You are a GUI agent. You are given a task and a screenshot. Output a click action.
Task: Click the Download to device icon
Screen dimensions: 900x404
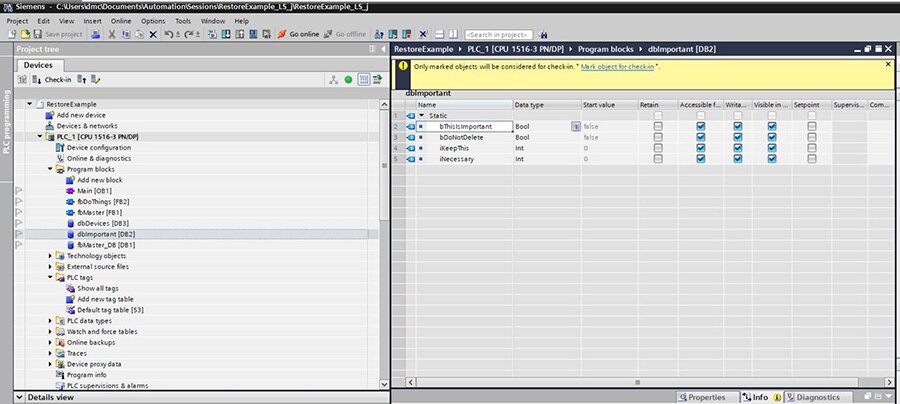coord(226,34)
